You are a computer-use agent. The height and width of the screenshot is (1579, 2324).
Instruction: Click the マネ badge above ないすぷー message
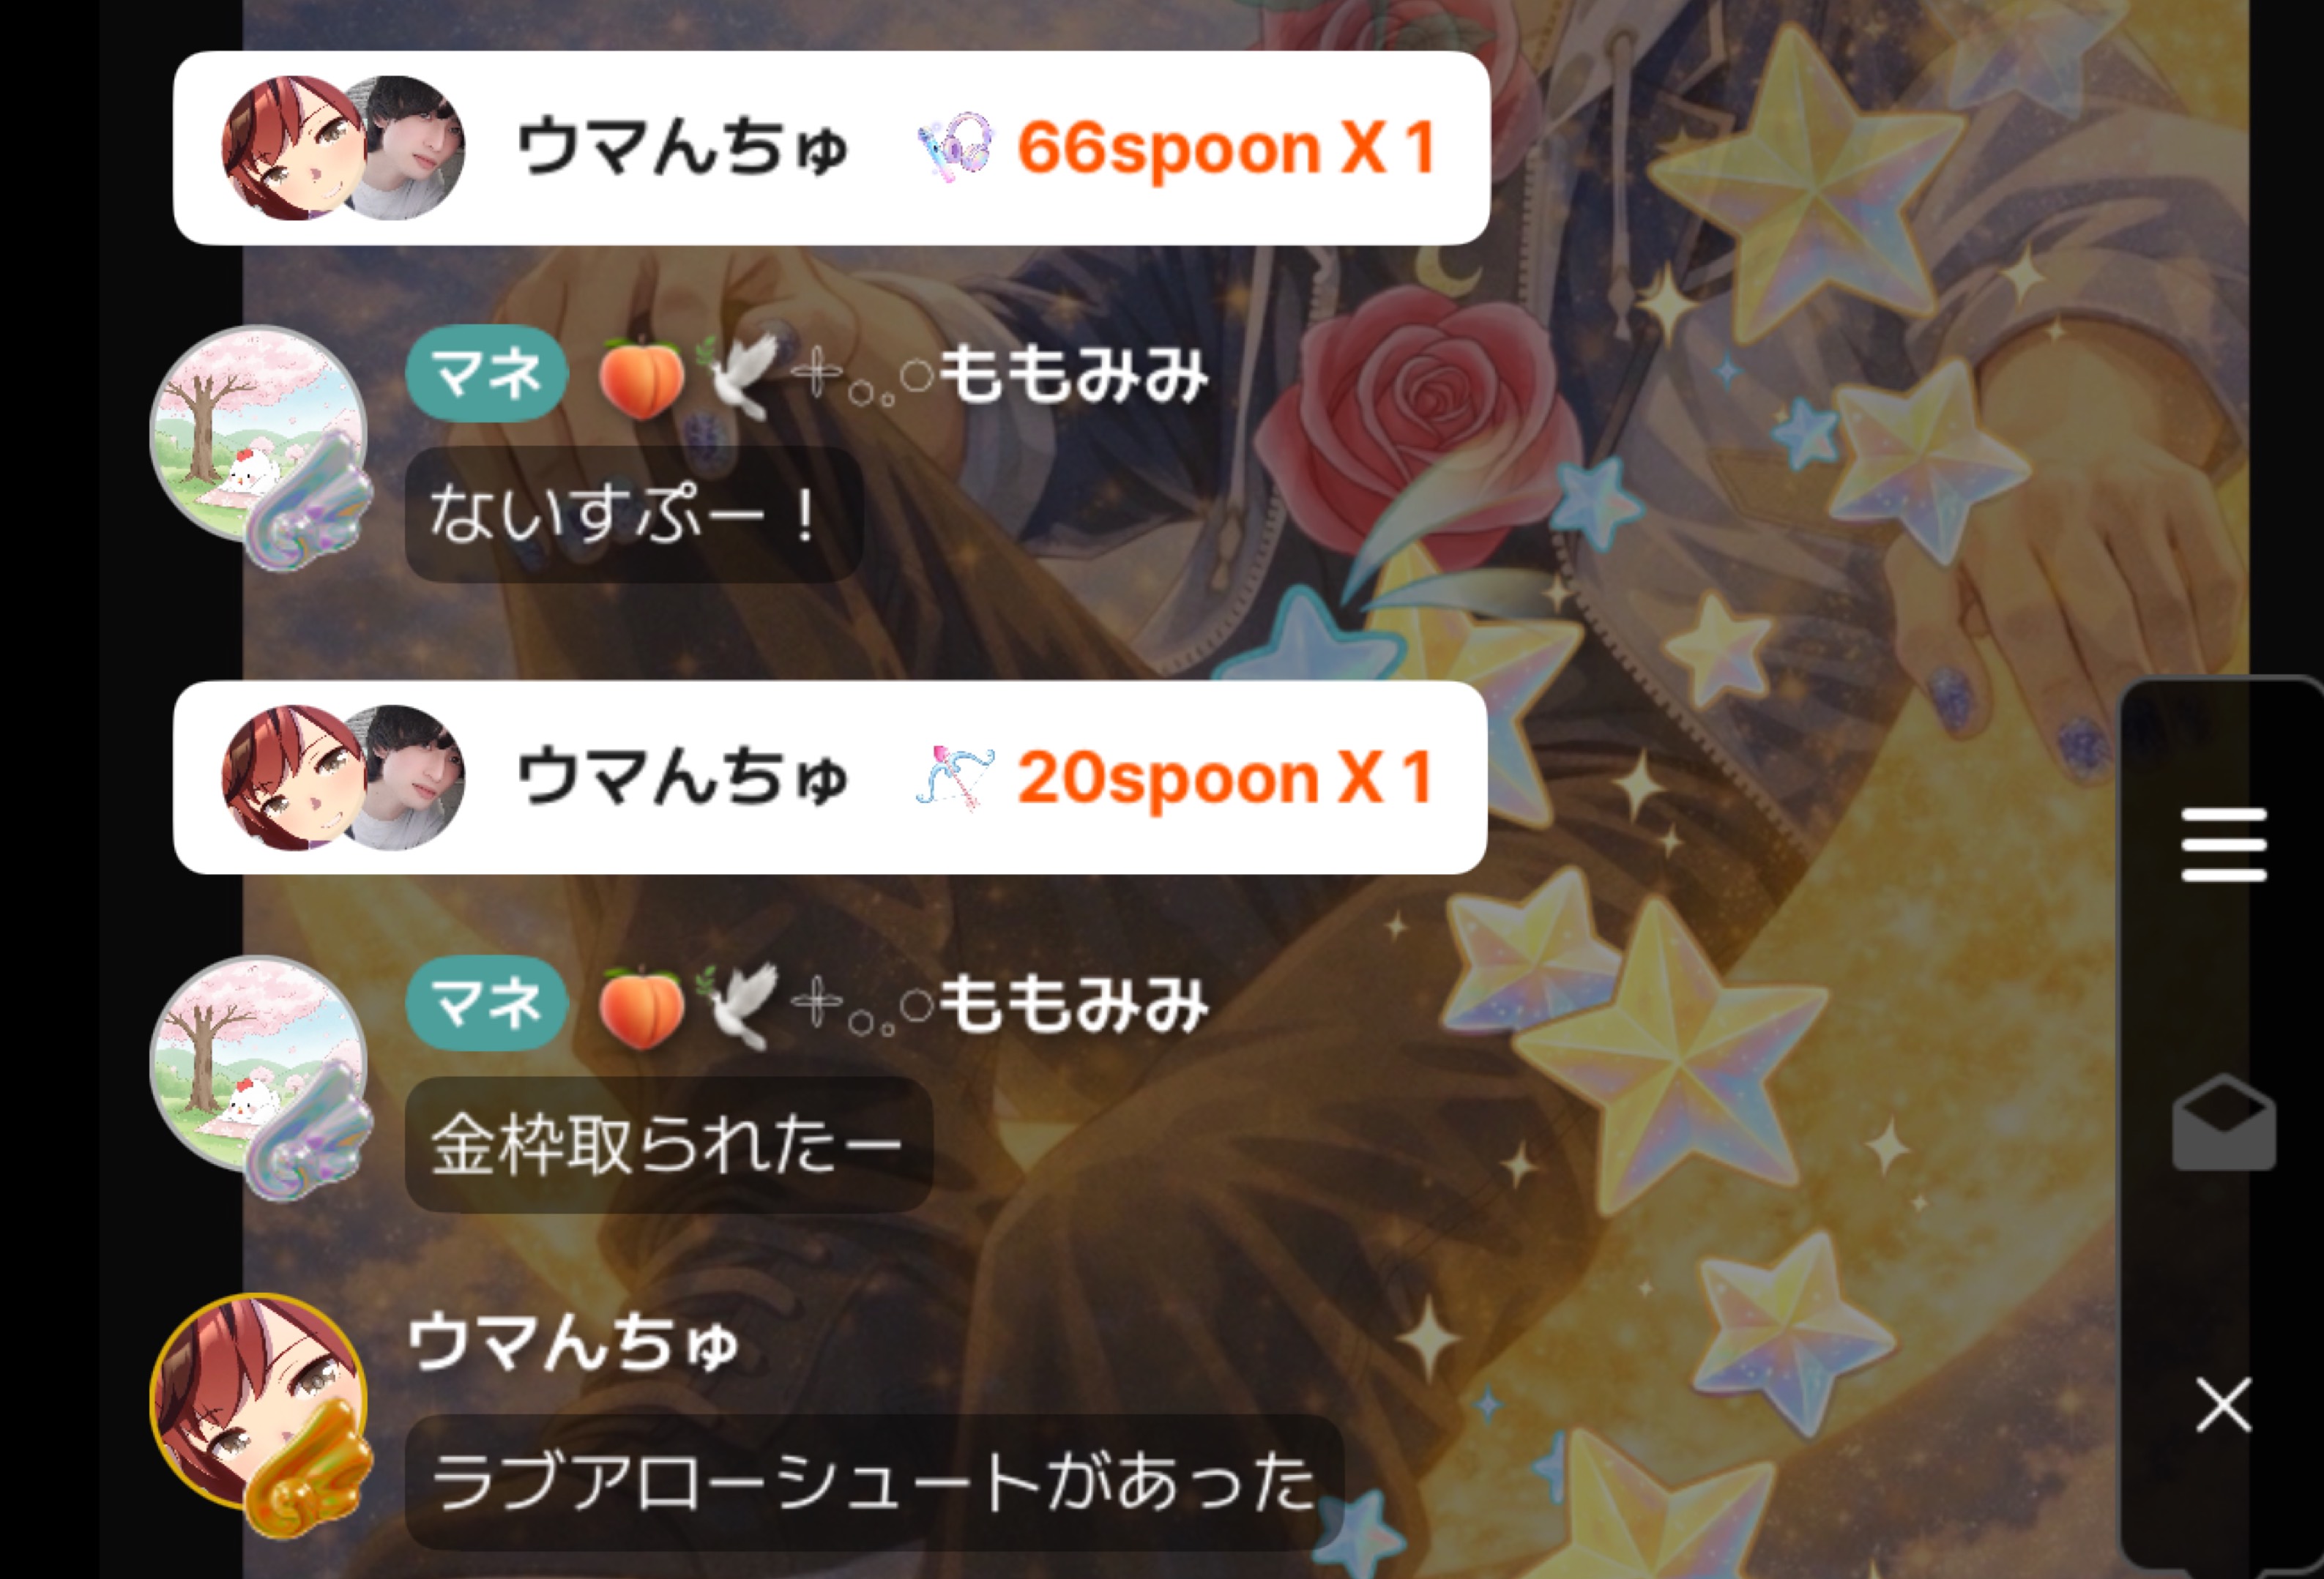(487, 373)
